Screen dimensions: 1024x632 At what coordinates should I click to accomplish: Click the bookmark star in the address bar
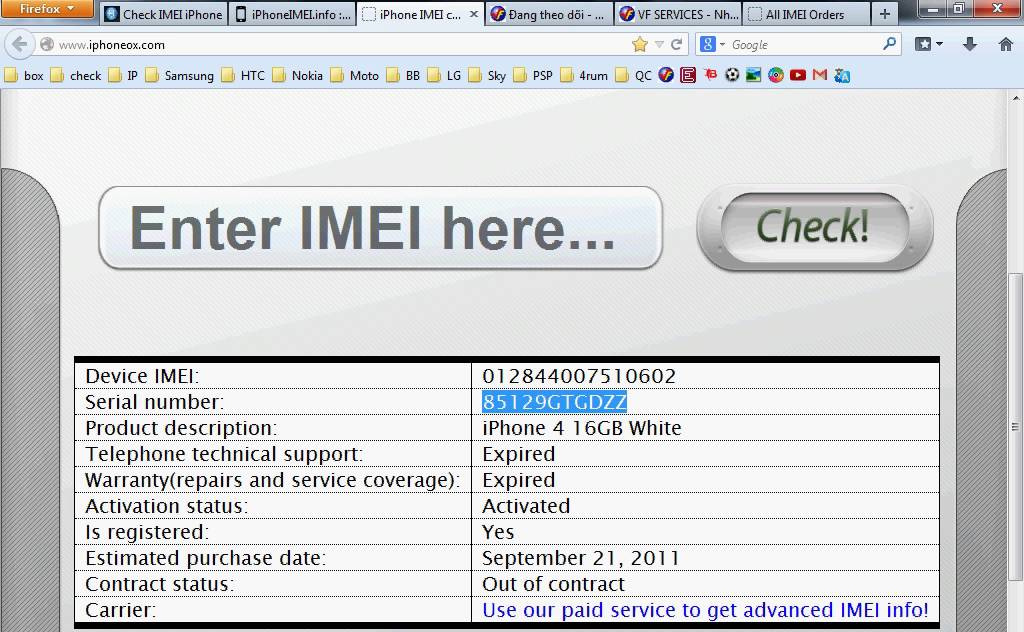point(639,44)
